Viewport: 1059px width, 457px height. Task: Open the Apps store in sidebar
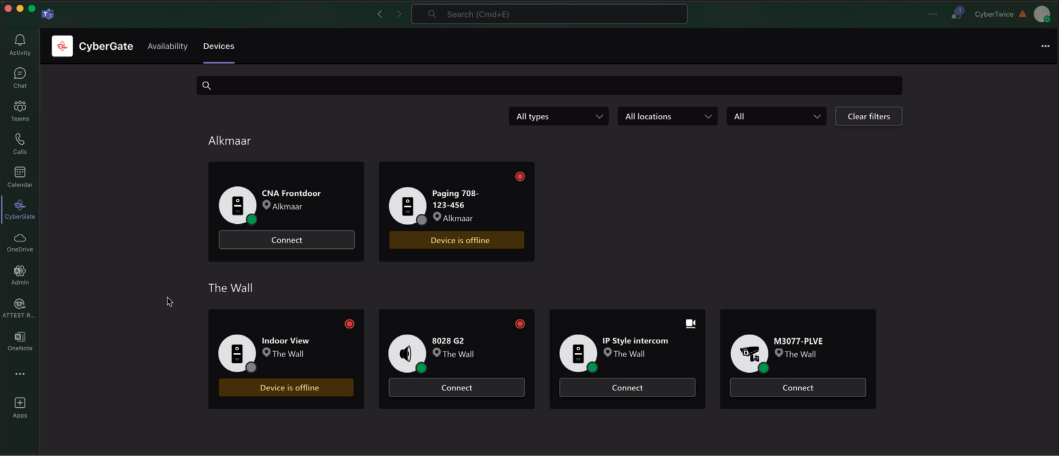pos(20,408)
